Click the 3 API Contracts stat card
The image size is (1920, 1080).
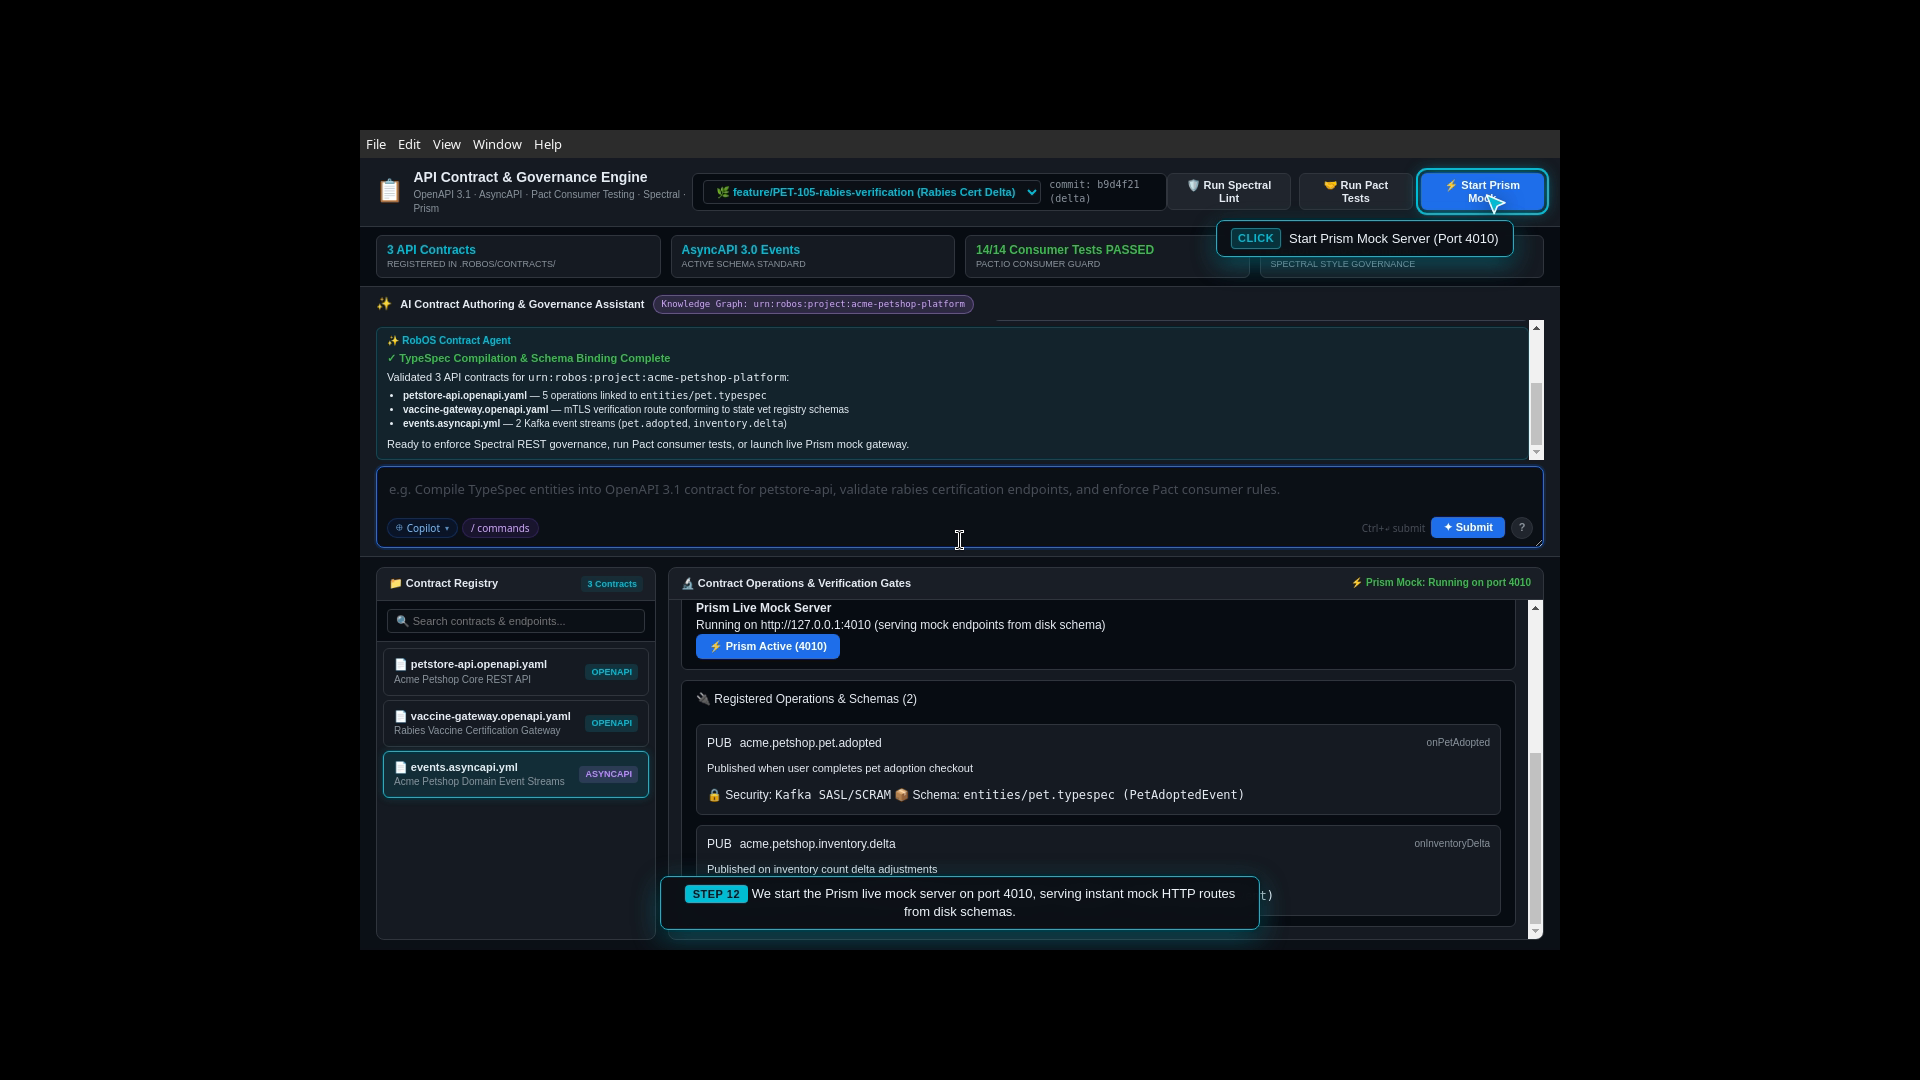(518, 256)
